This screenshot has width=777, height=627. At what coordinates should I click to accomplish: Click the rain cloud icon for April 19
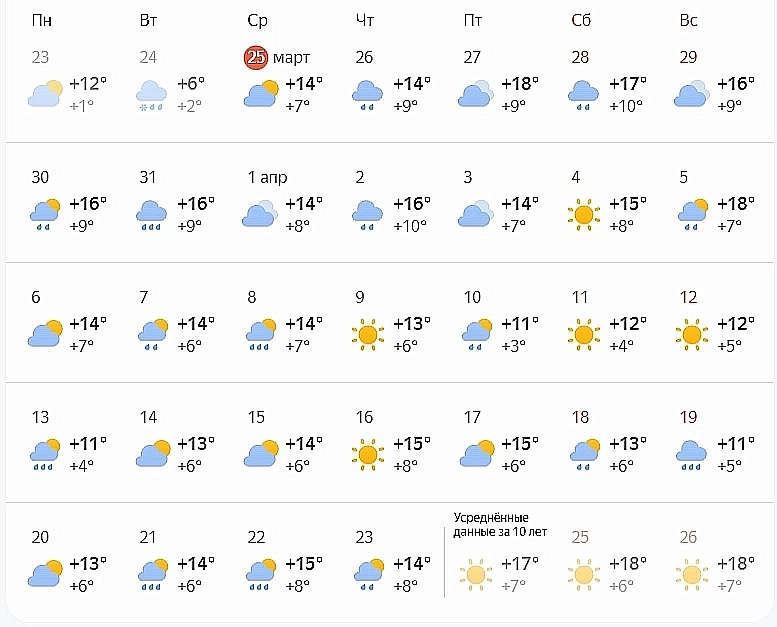[692, 453]
